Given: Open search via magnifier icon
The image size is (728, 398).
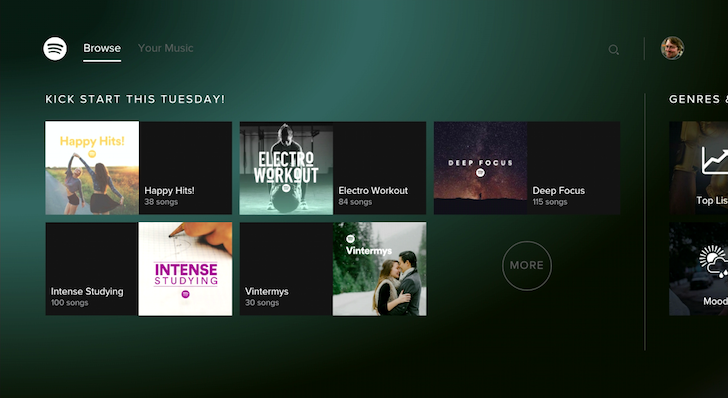Looking at the screenshot, I should click(x=613, y=50).
